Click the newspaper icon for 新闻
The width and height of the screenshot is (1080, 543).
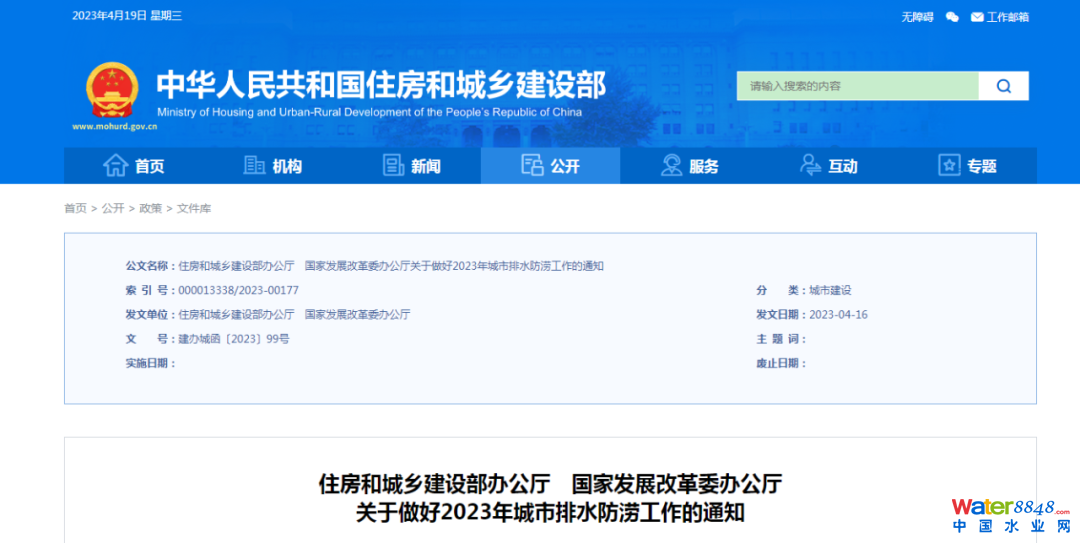394,166
